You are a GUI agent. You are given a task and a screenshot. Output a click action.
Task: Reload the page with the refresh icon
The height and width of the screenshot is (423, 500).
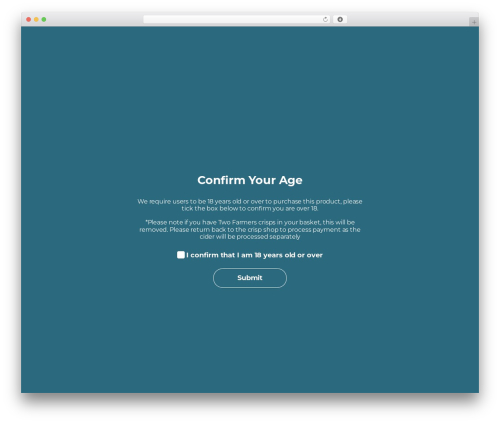pyautogui.click(x=325, y=20)
